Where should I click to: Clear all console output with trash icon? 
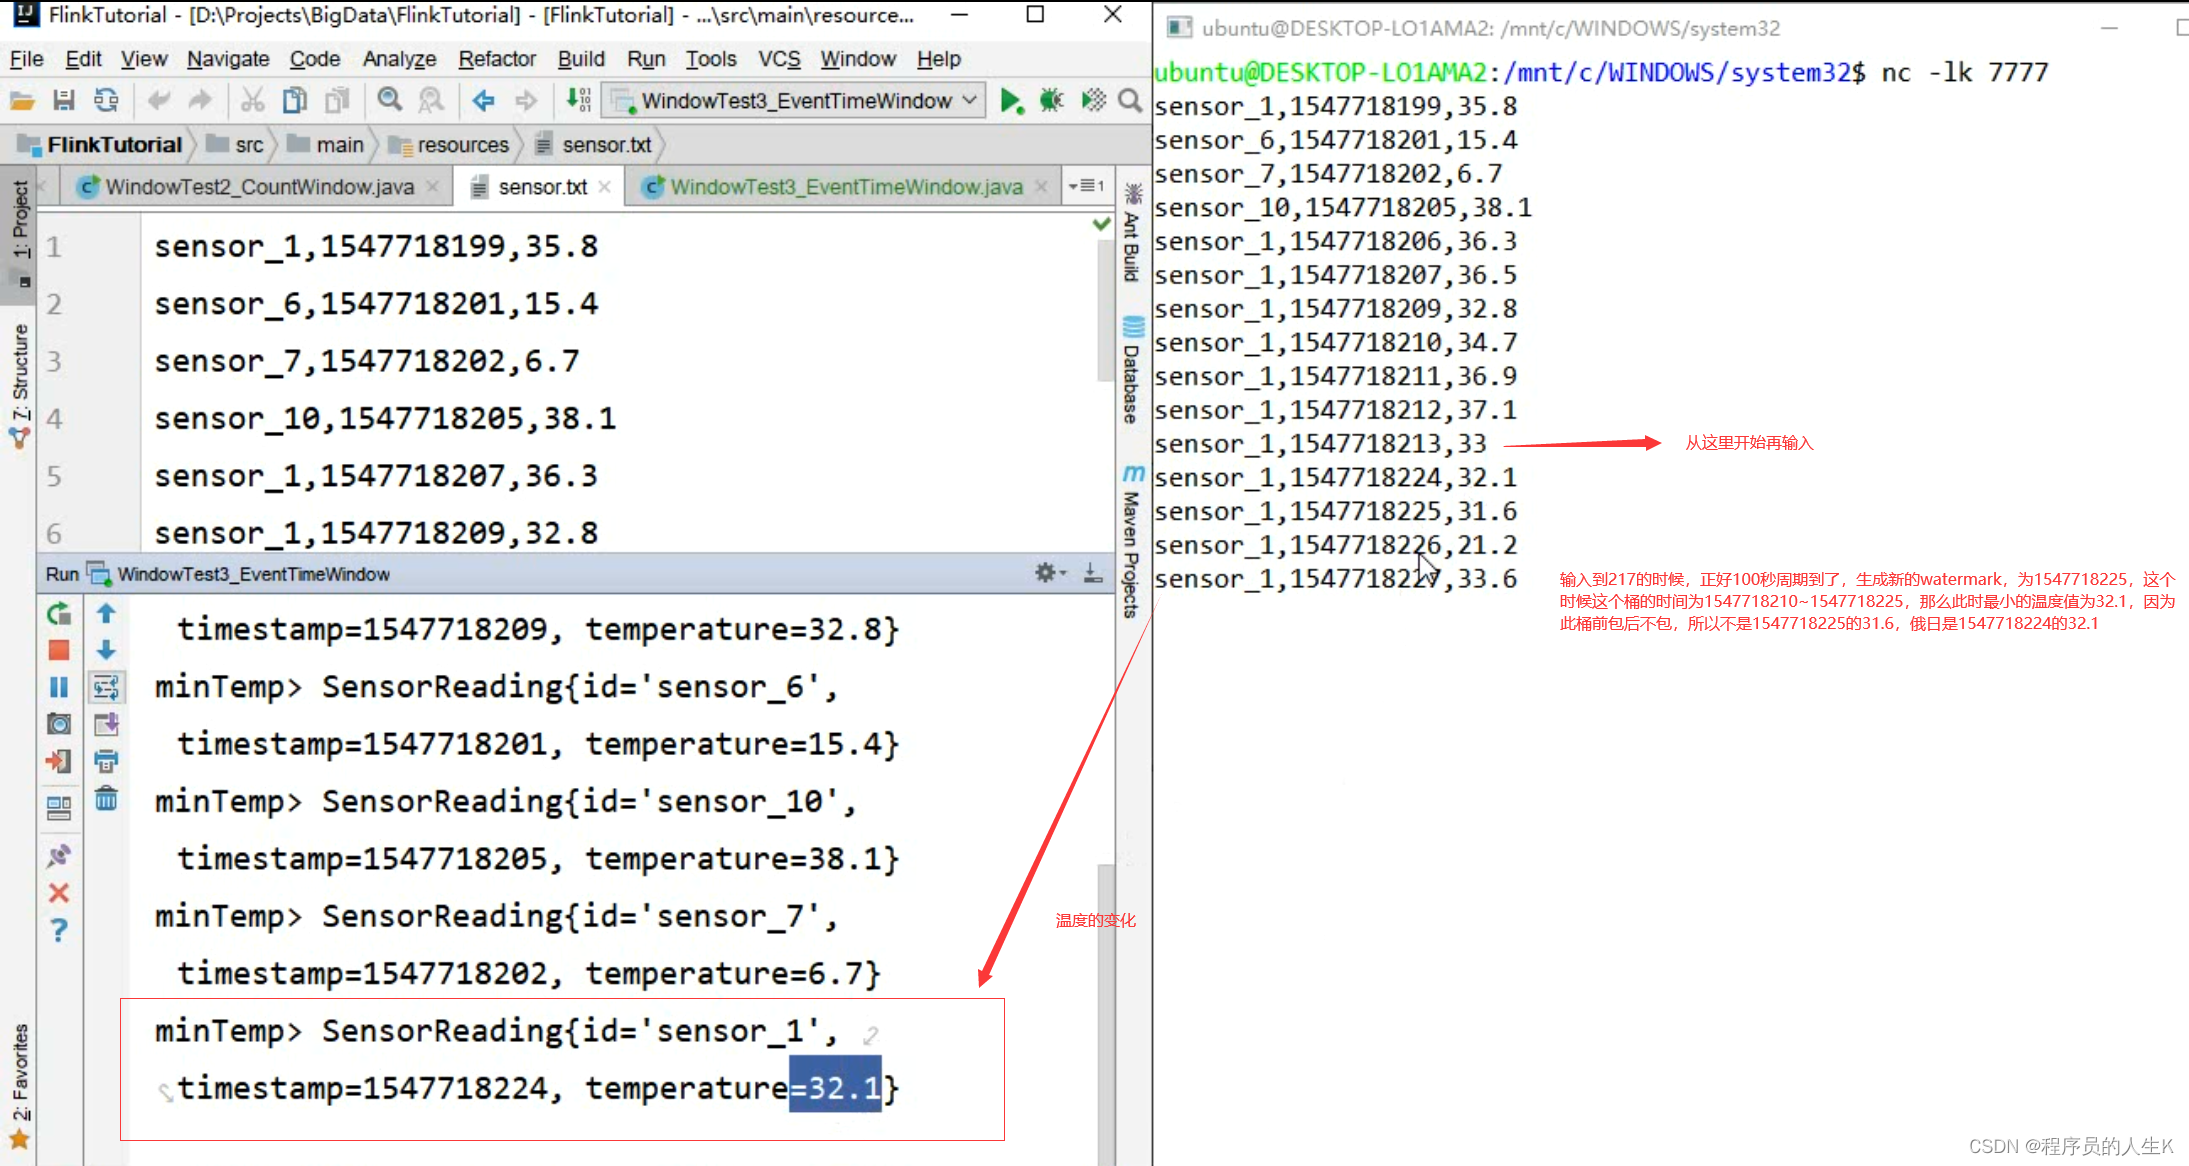coord(106,799)
